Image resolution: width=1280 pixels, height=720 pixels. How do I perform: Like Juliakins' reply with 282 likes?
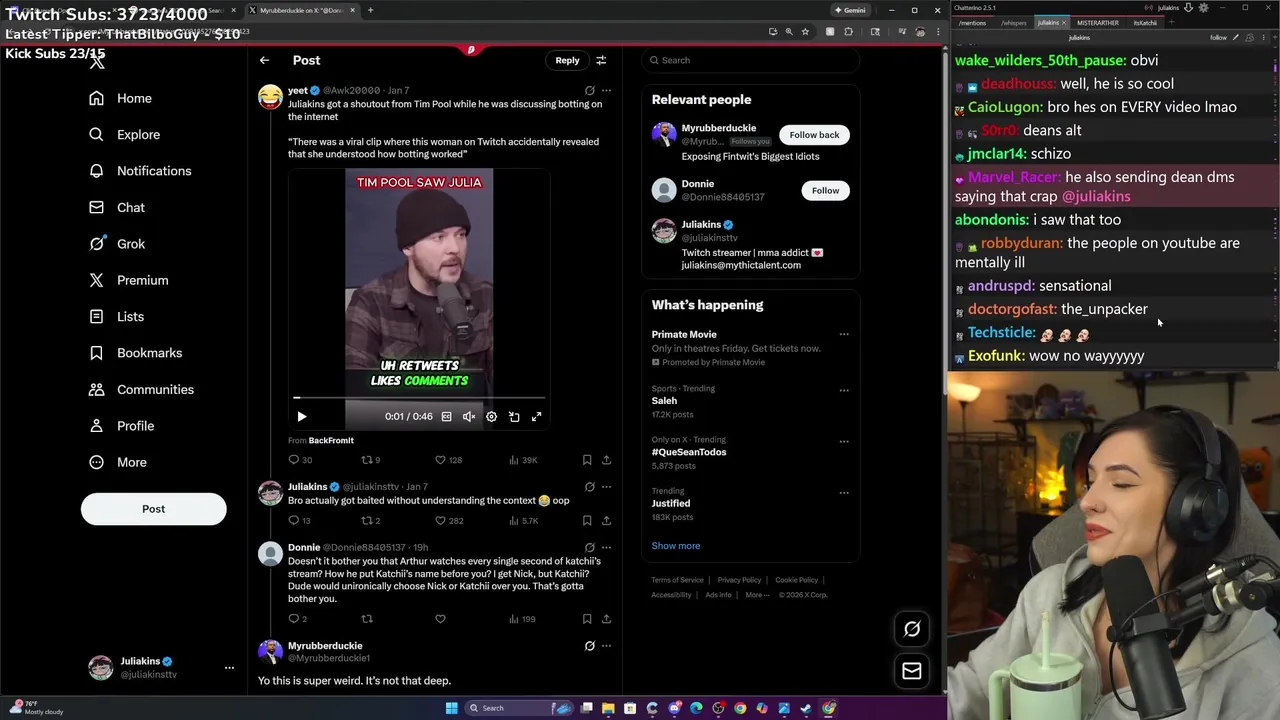coord(449,520)
